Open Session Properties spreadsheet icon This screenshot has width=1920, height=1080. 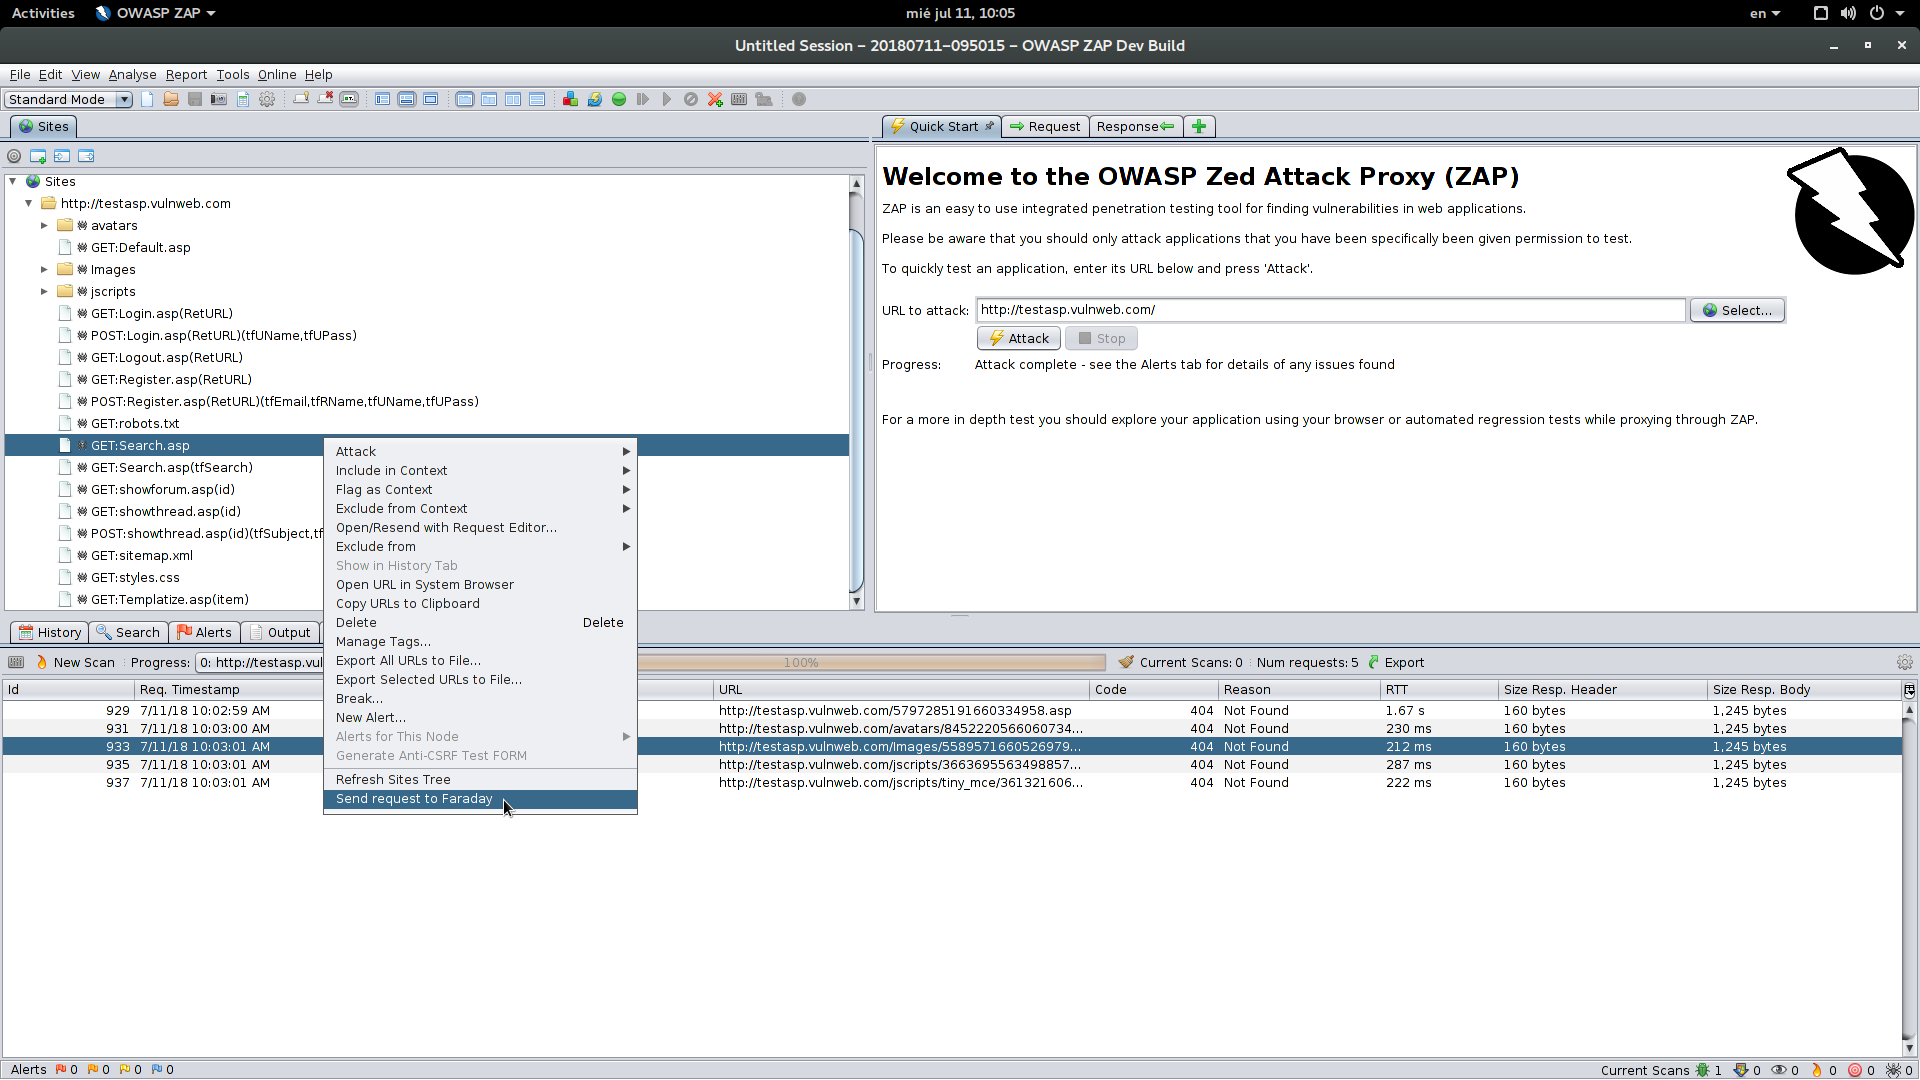(243, 99)
